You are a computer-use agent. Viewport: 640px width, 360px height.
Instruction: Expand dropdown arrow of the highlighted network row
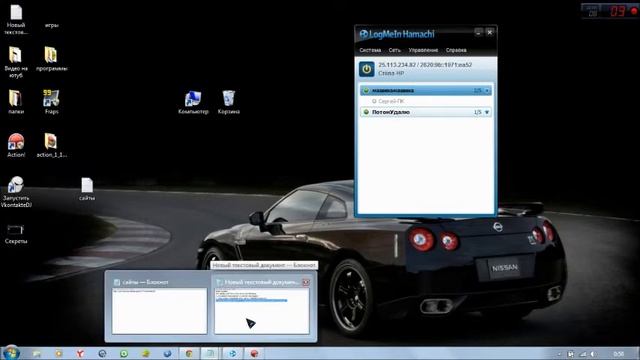487,91
